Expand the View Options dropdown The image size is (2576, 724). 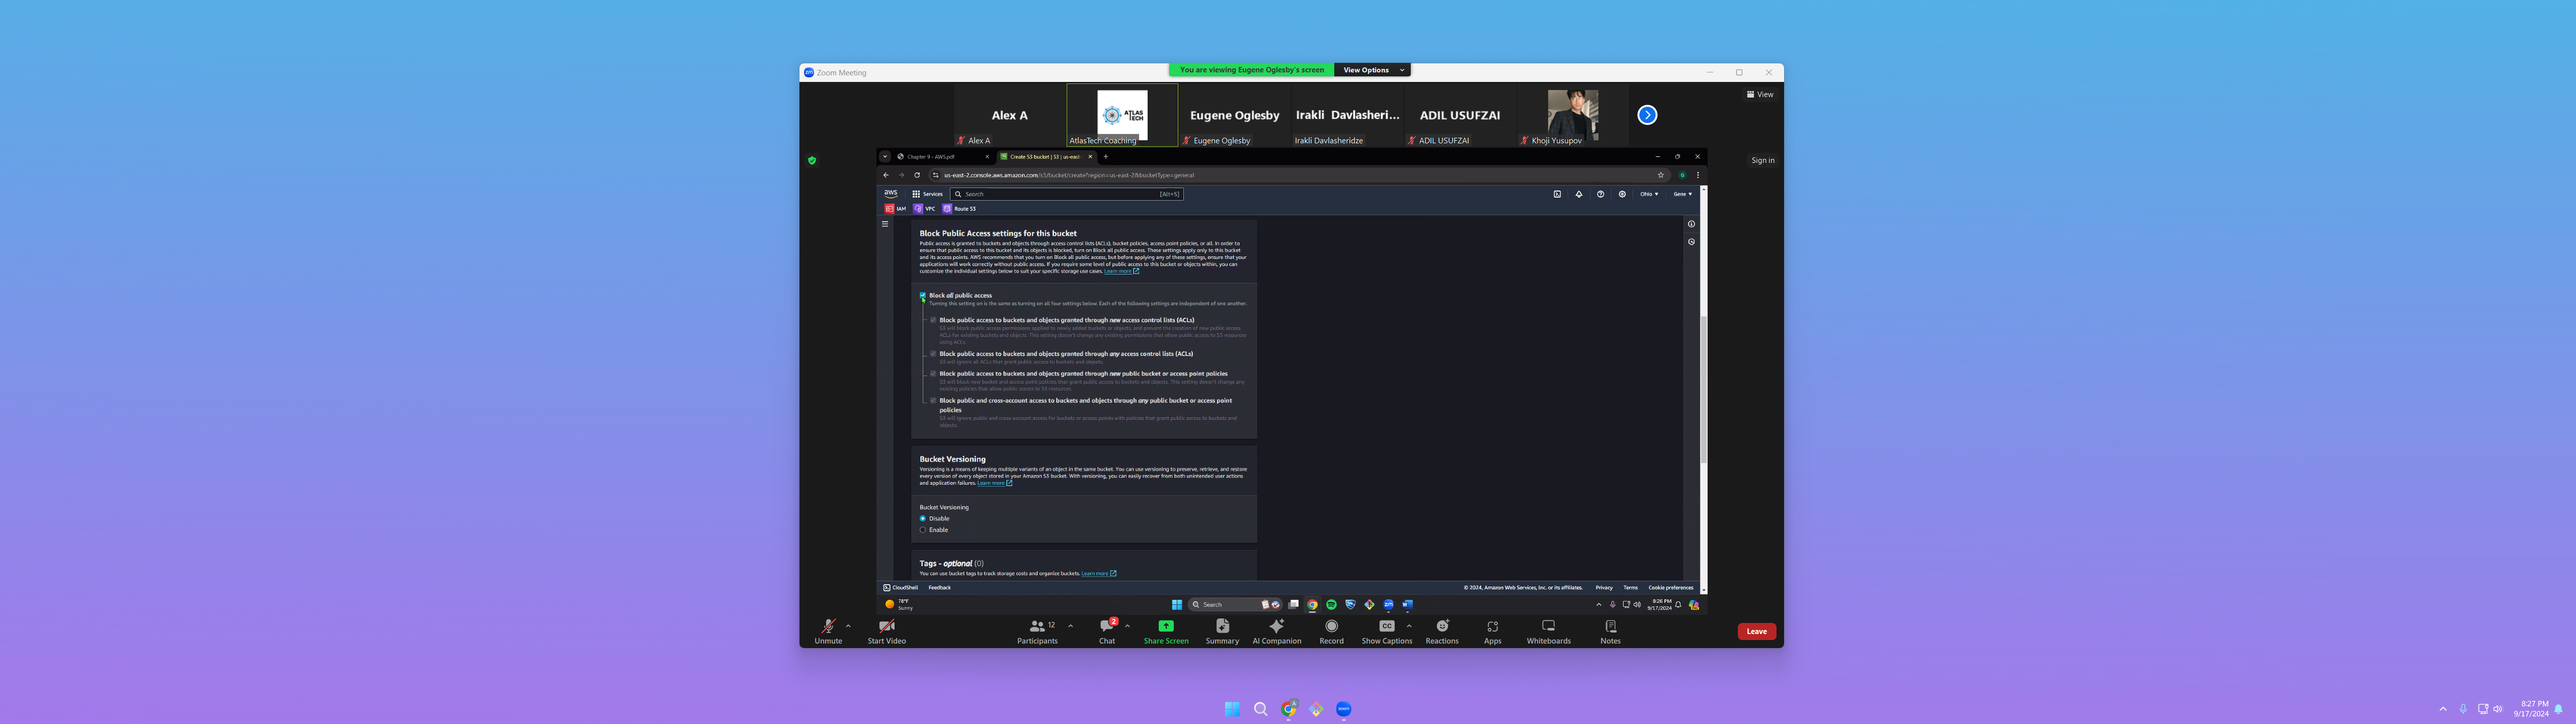click(x=1373, y=70)
